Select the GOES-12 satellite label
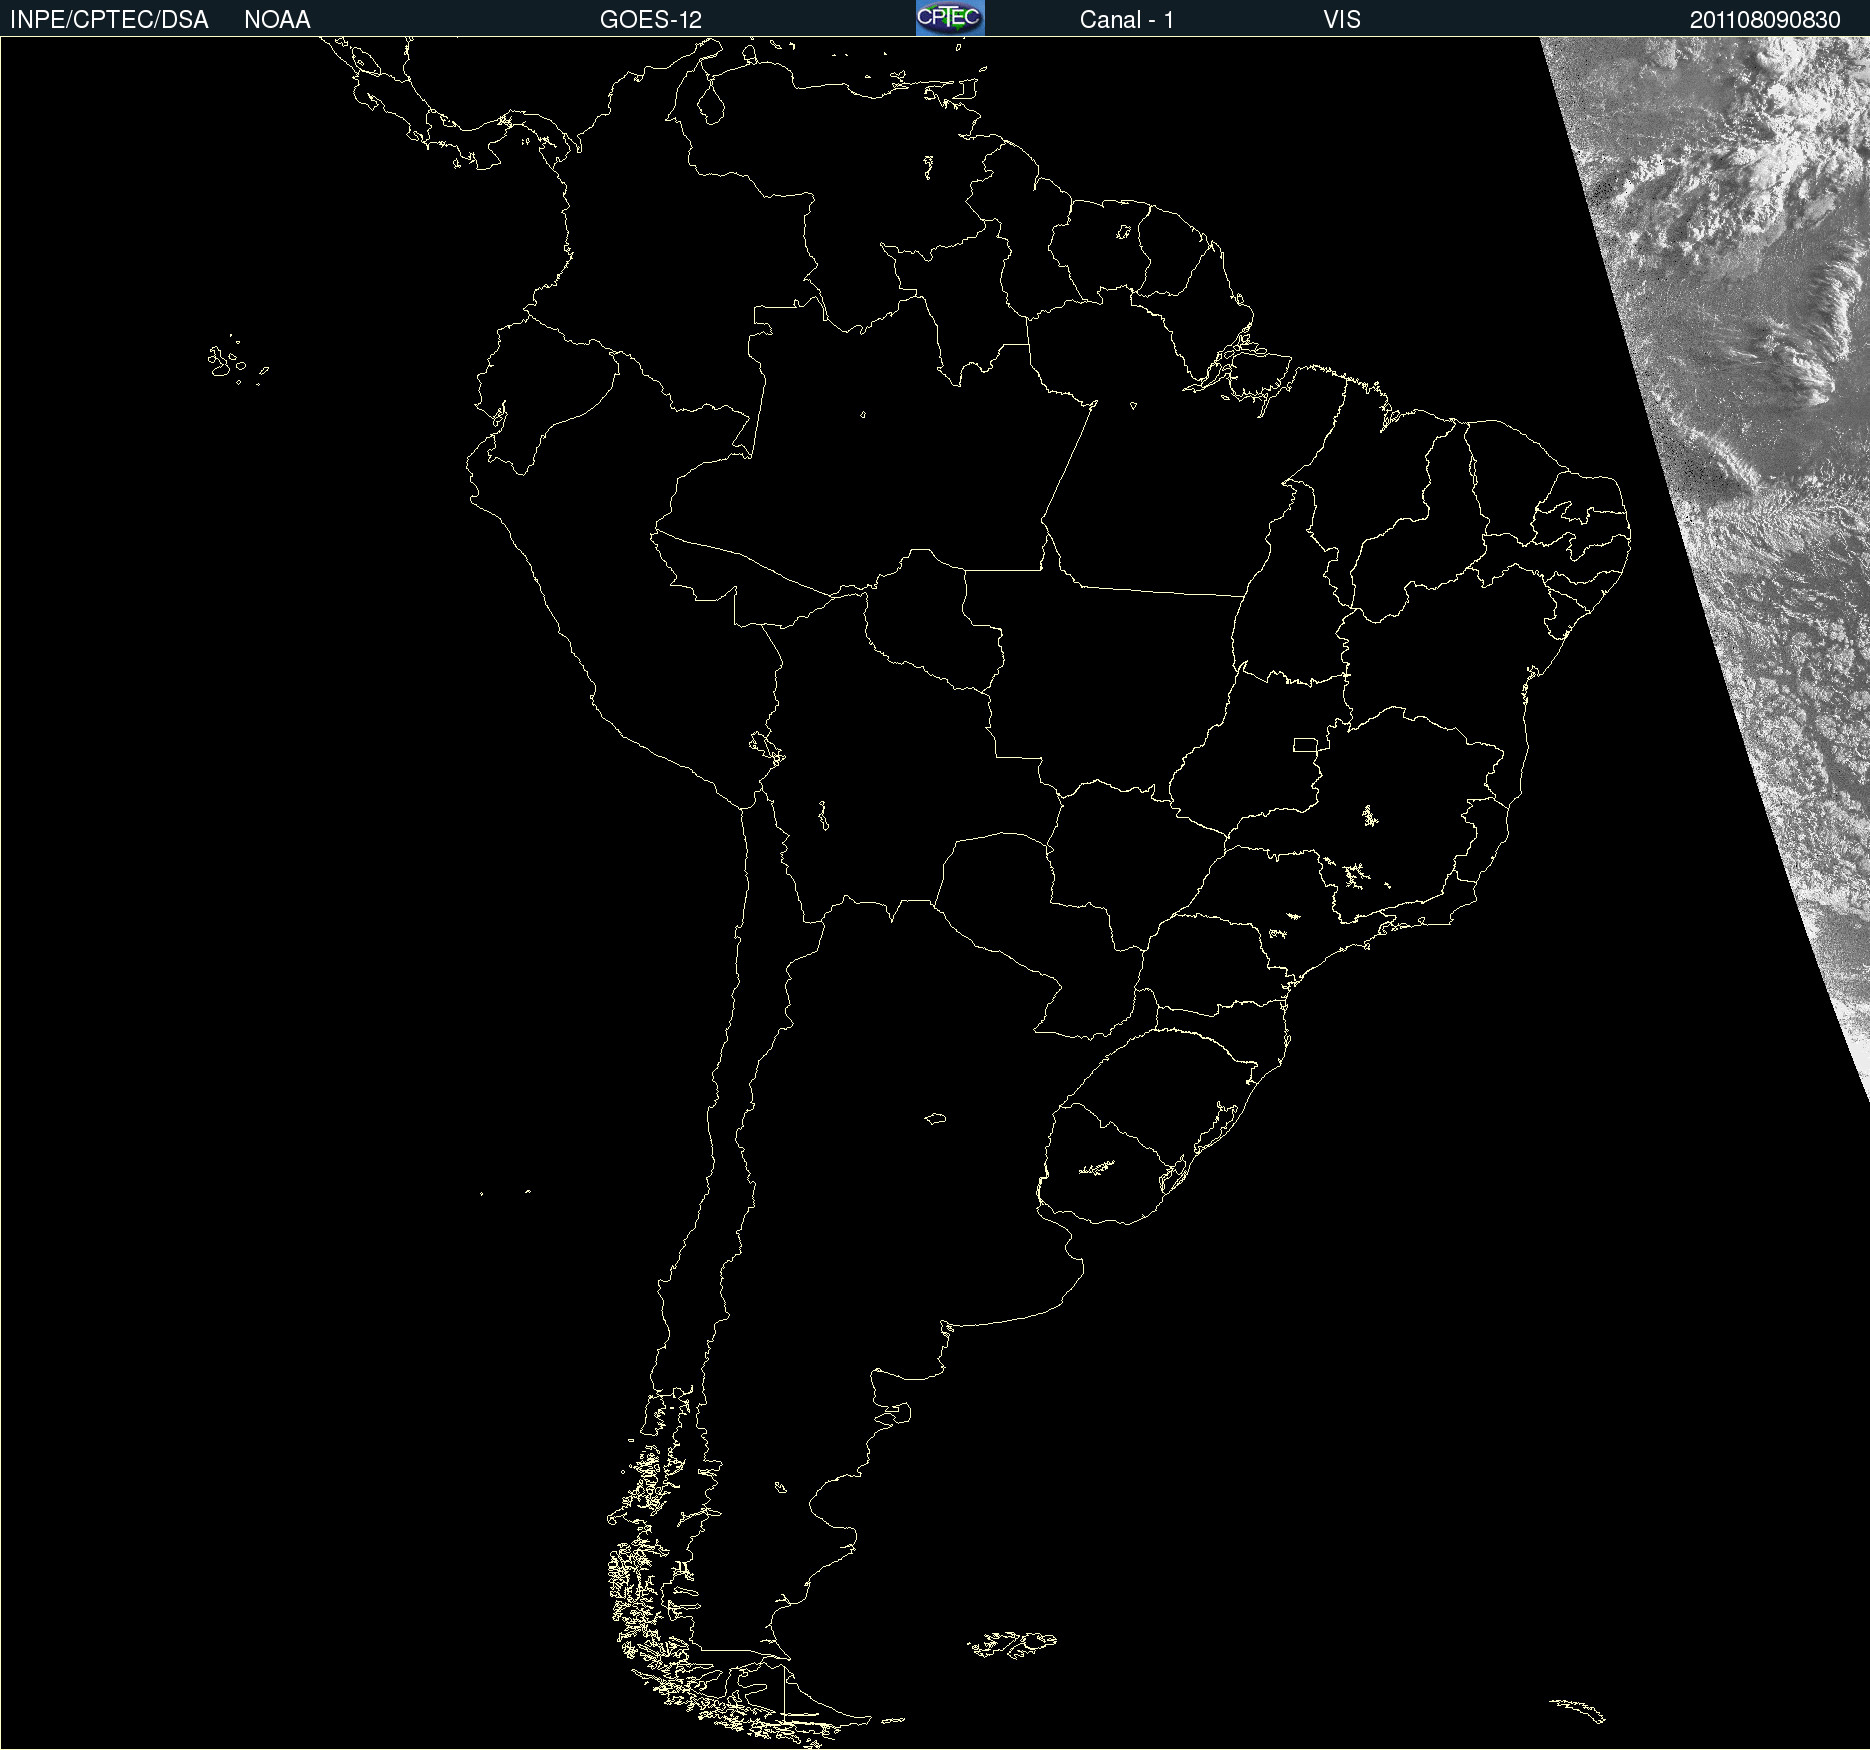Viewport: 1870px width, 1750px height. 651,20
